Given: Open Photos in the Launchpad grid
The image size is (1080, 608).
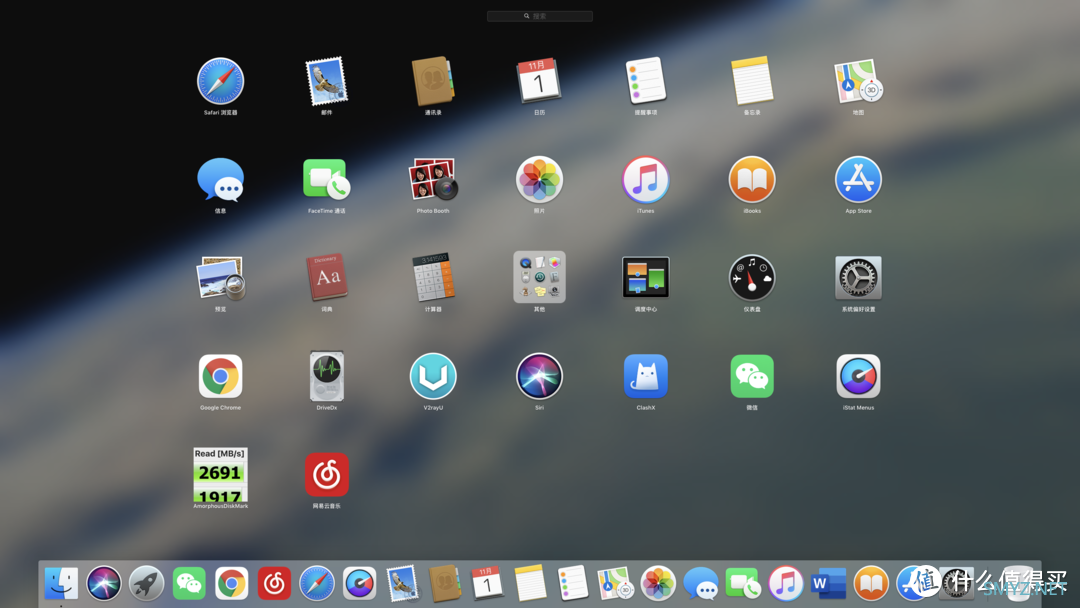Looking at the screenshot, I should click(x=539, y=180).
